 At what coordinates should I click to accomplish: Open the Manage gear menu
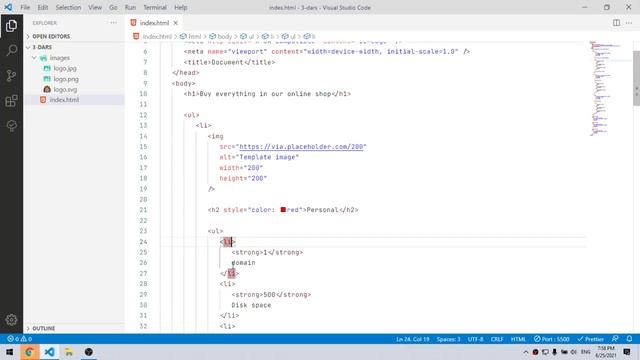(11, 320)
